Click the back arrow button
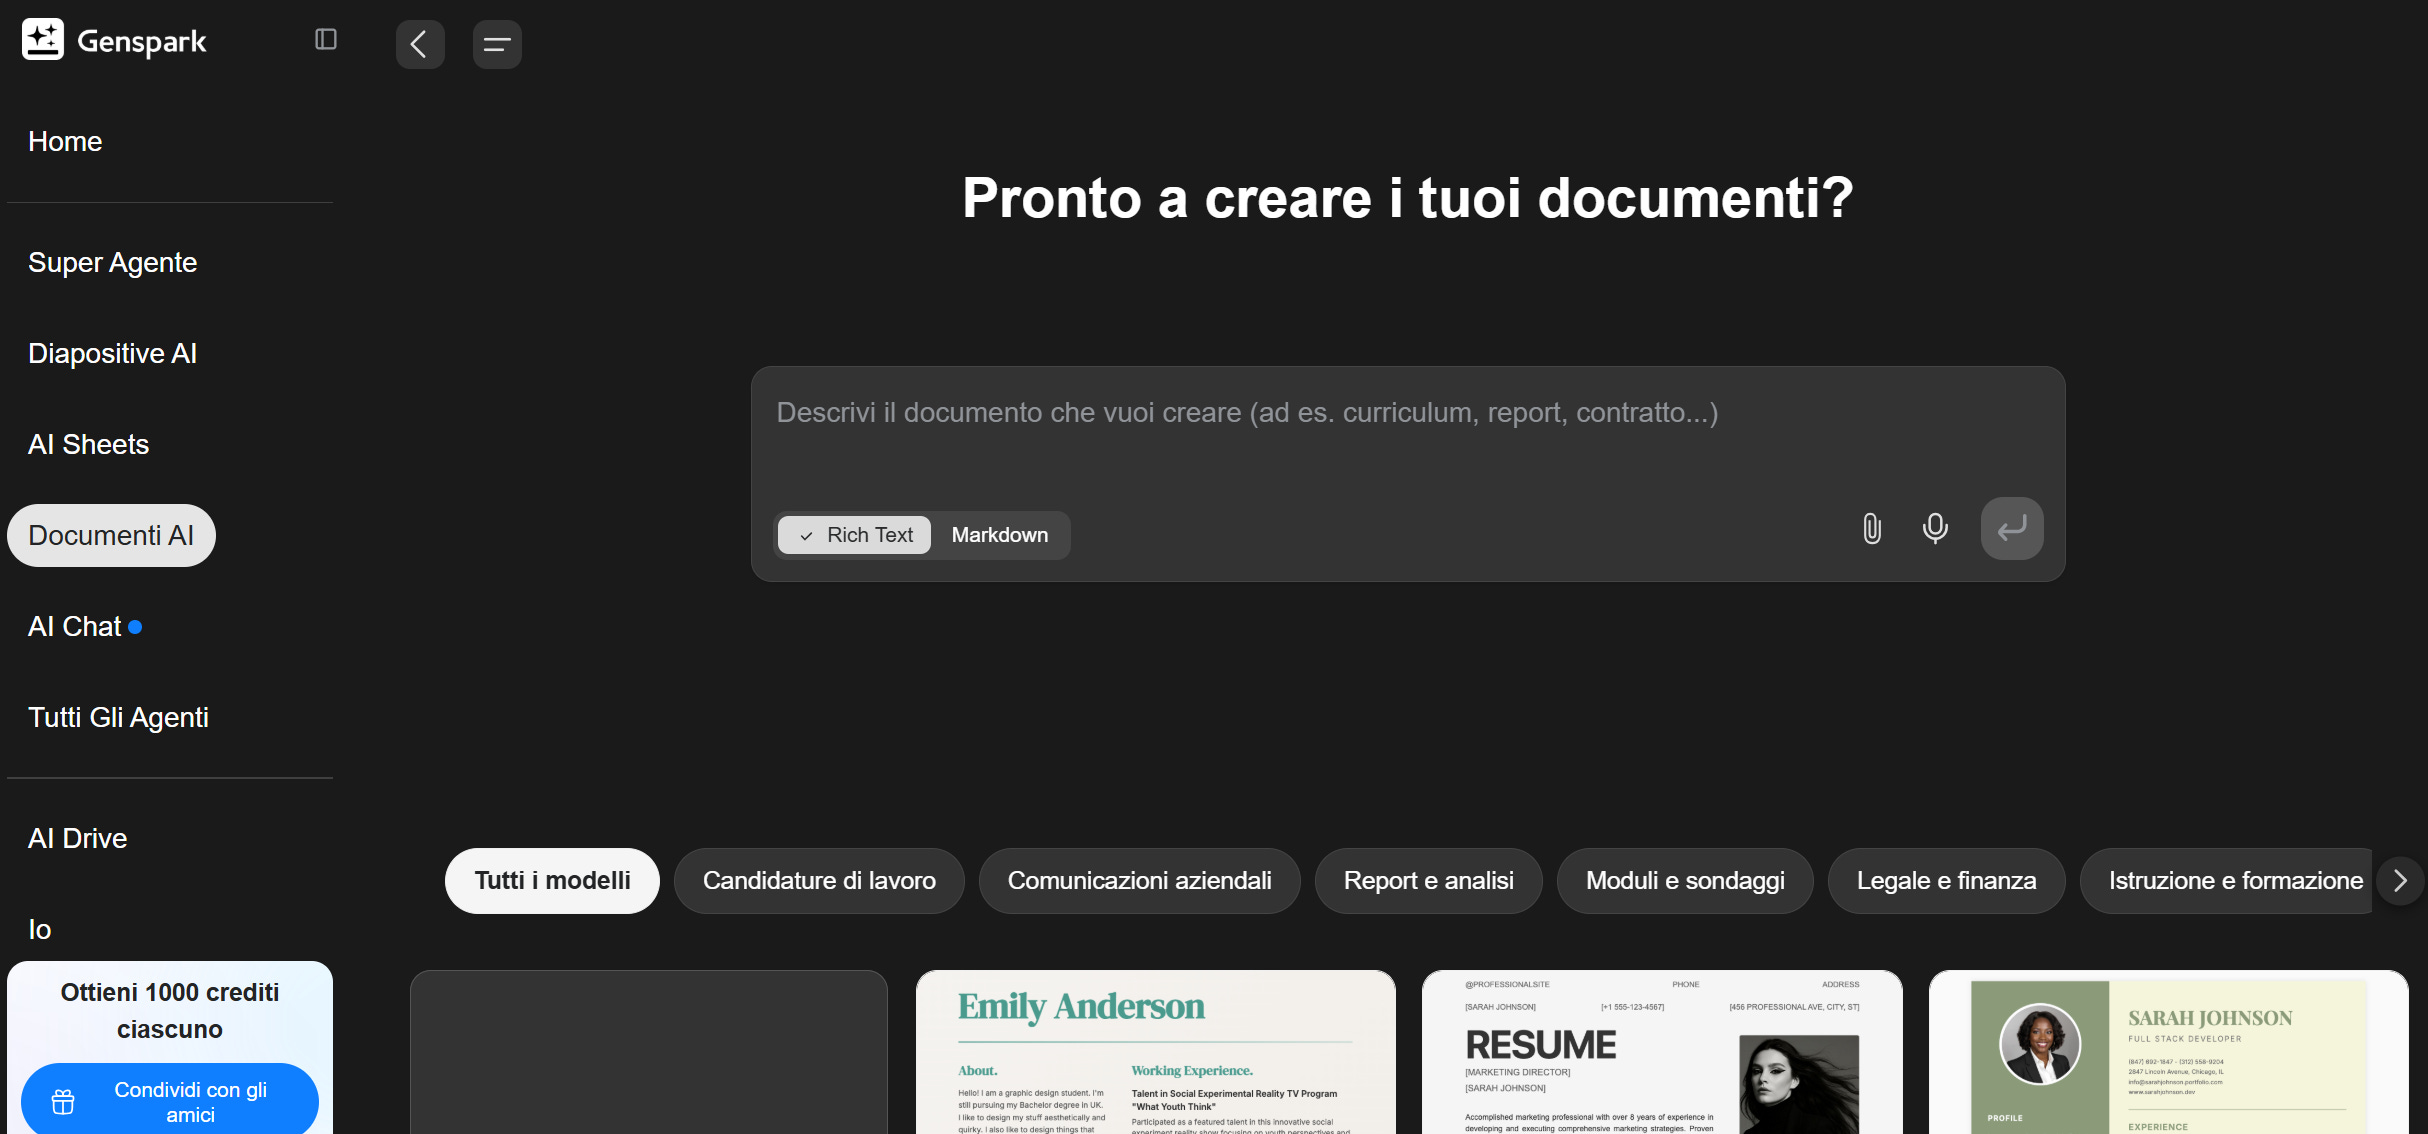The width and height of the screenshot is (2428, 1134). click(x=420, y=44)
